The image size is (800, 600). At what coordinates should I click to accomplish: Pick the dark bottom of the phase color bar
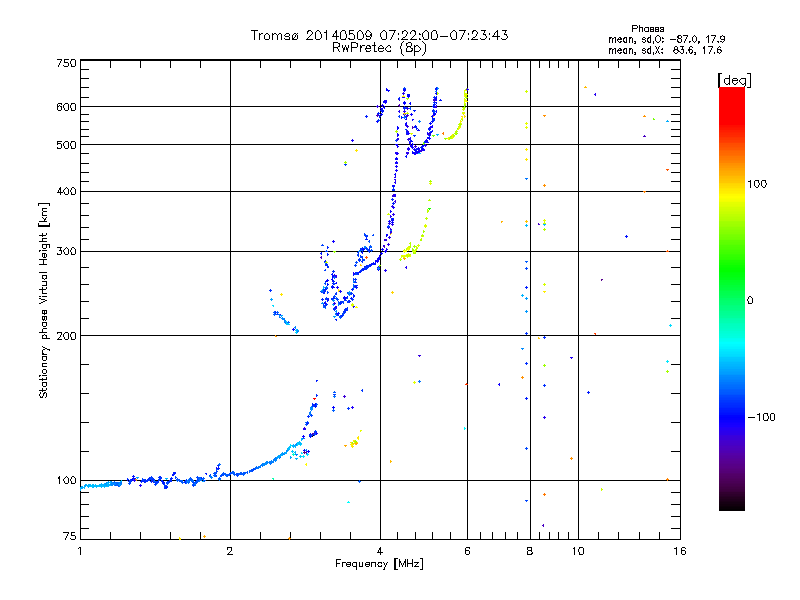coord(732,500)
